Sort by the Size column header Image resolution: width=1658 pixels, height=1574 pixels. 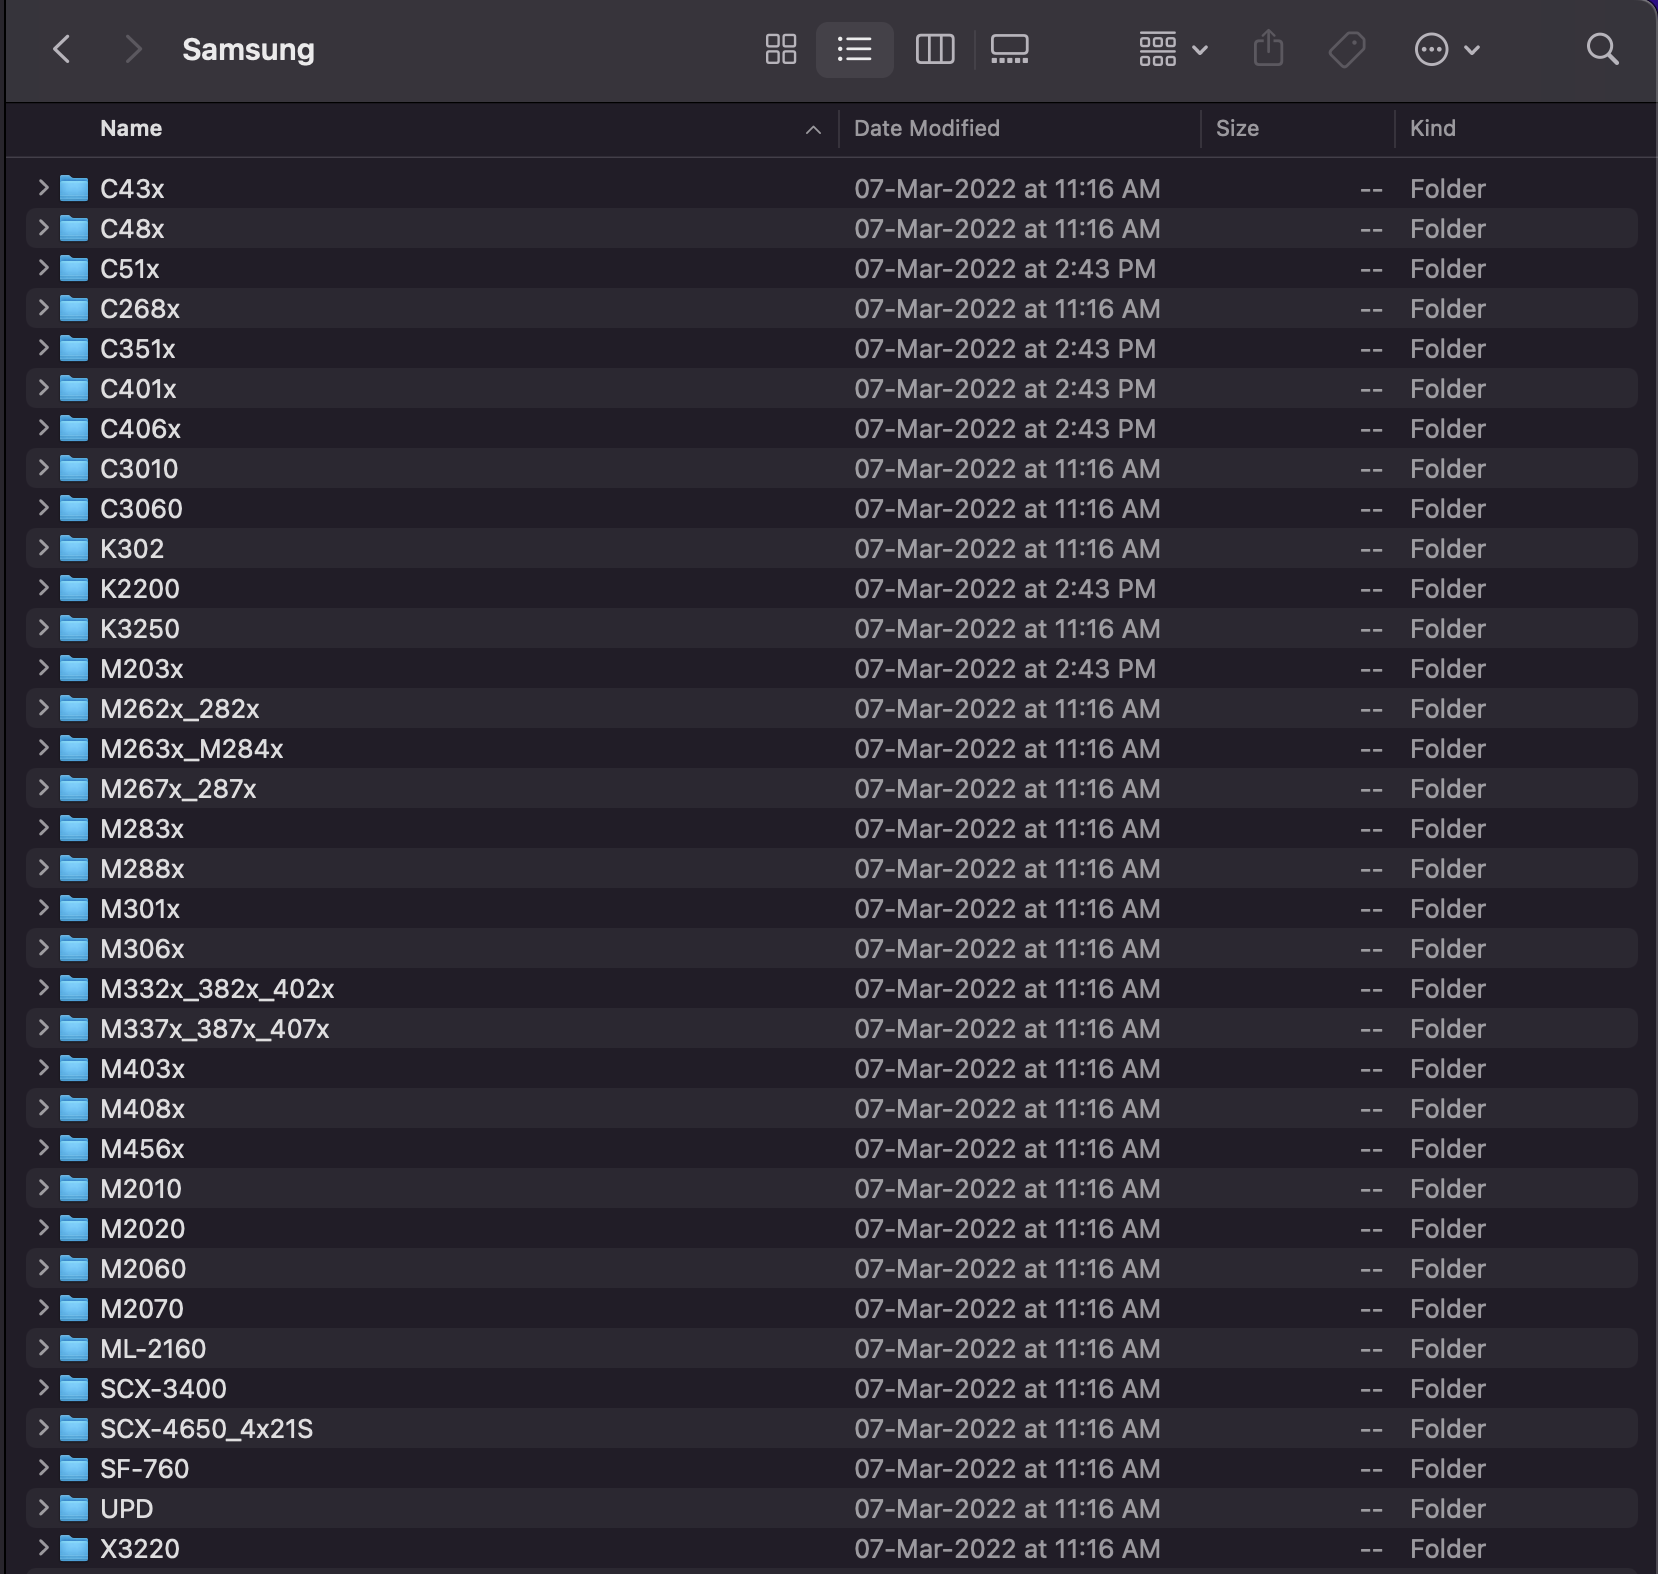[x=1237, y=128]
